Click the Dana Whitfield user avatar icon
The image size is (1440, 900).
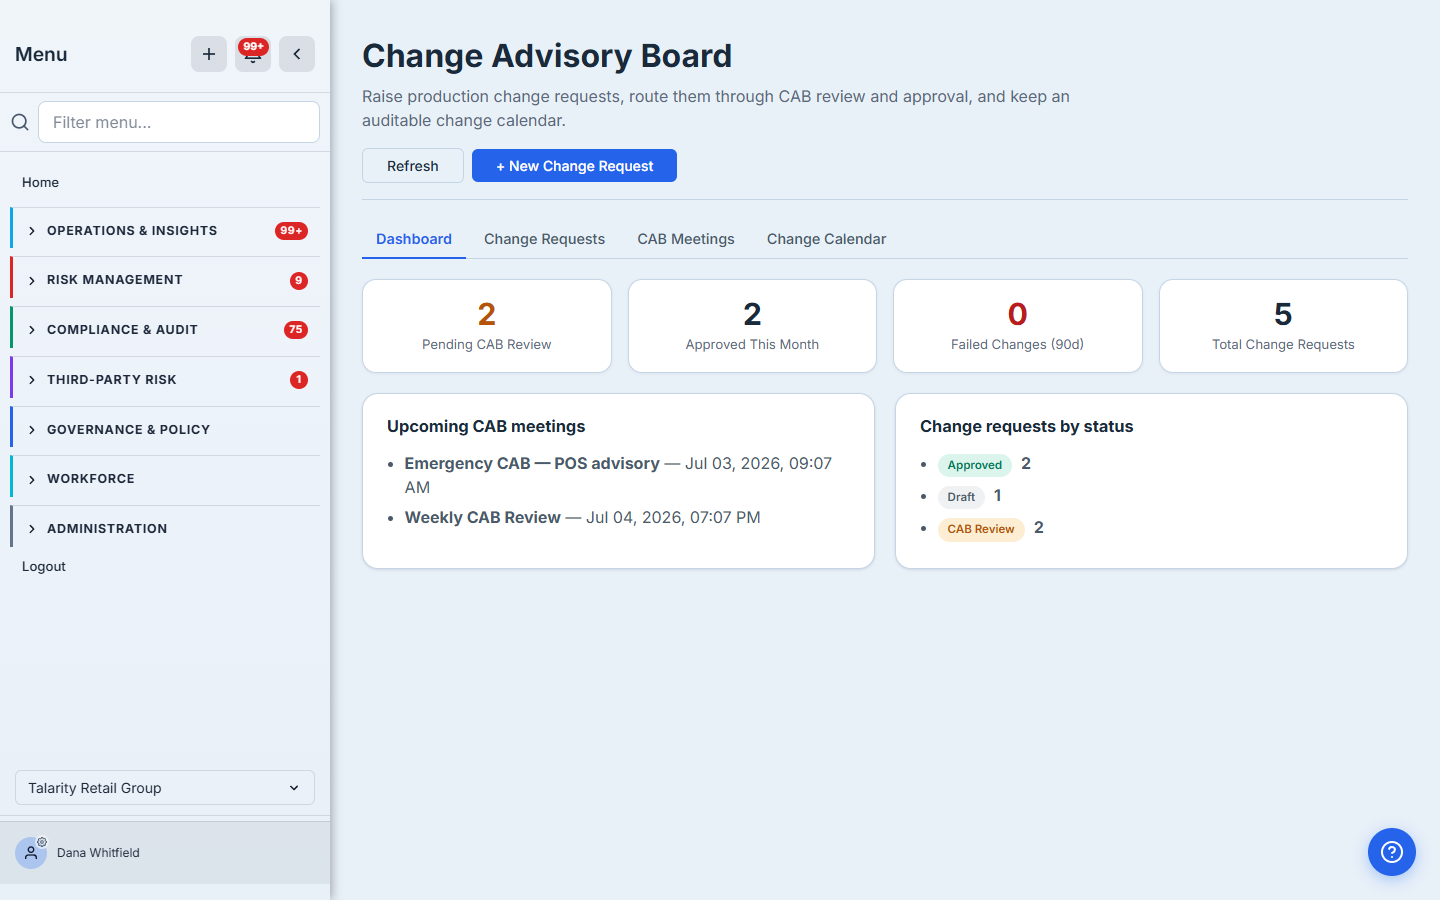[31, 853]
